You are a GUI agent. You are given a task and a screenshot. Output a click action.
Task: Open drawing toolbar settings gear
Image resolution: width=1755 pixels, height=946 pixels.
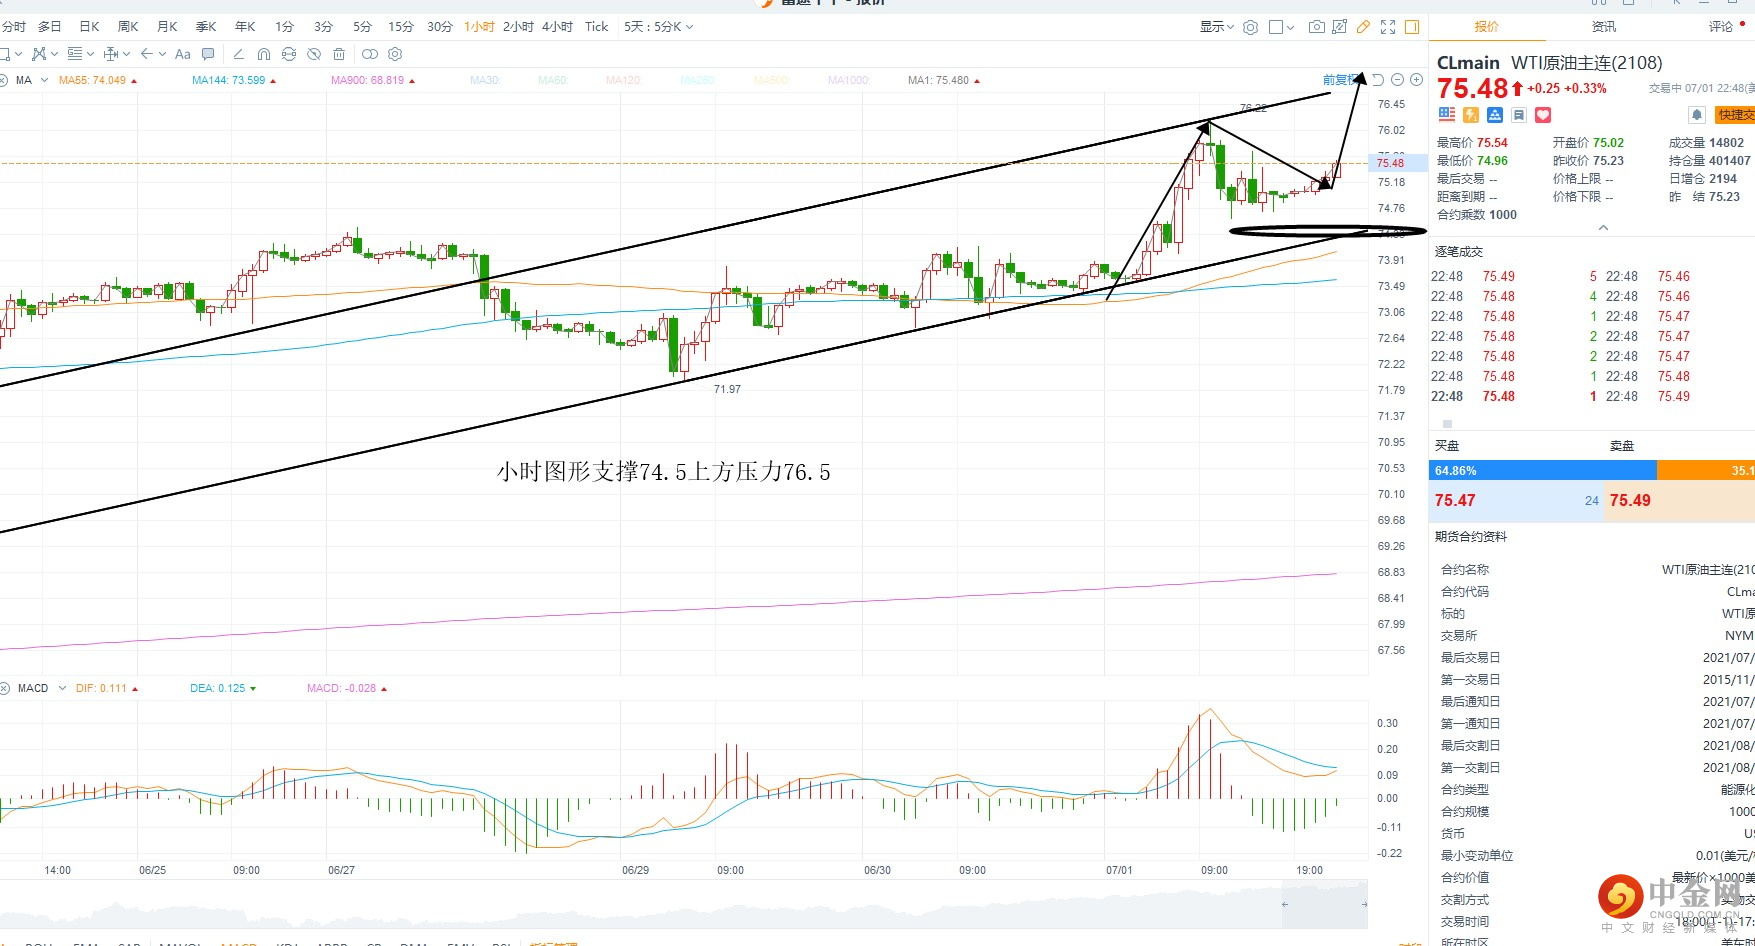(x=395, y=54)
